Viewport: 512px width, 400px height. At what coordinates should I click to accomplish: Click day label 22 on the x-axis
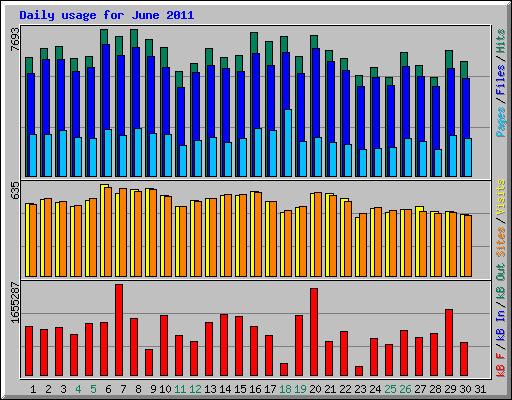point(345,389)
